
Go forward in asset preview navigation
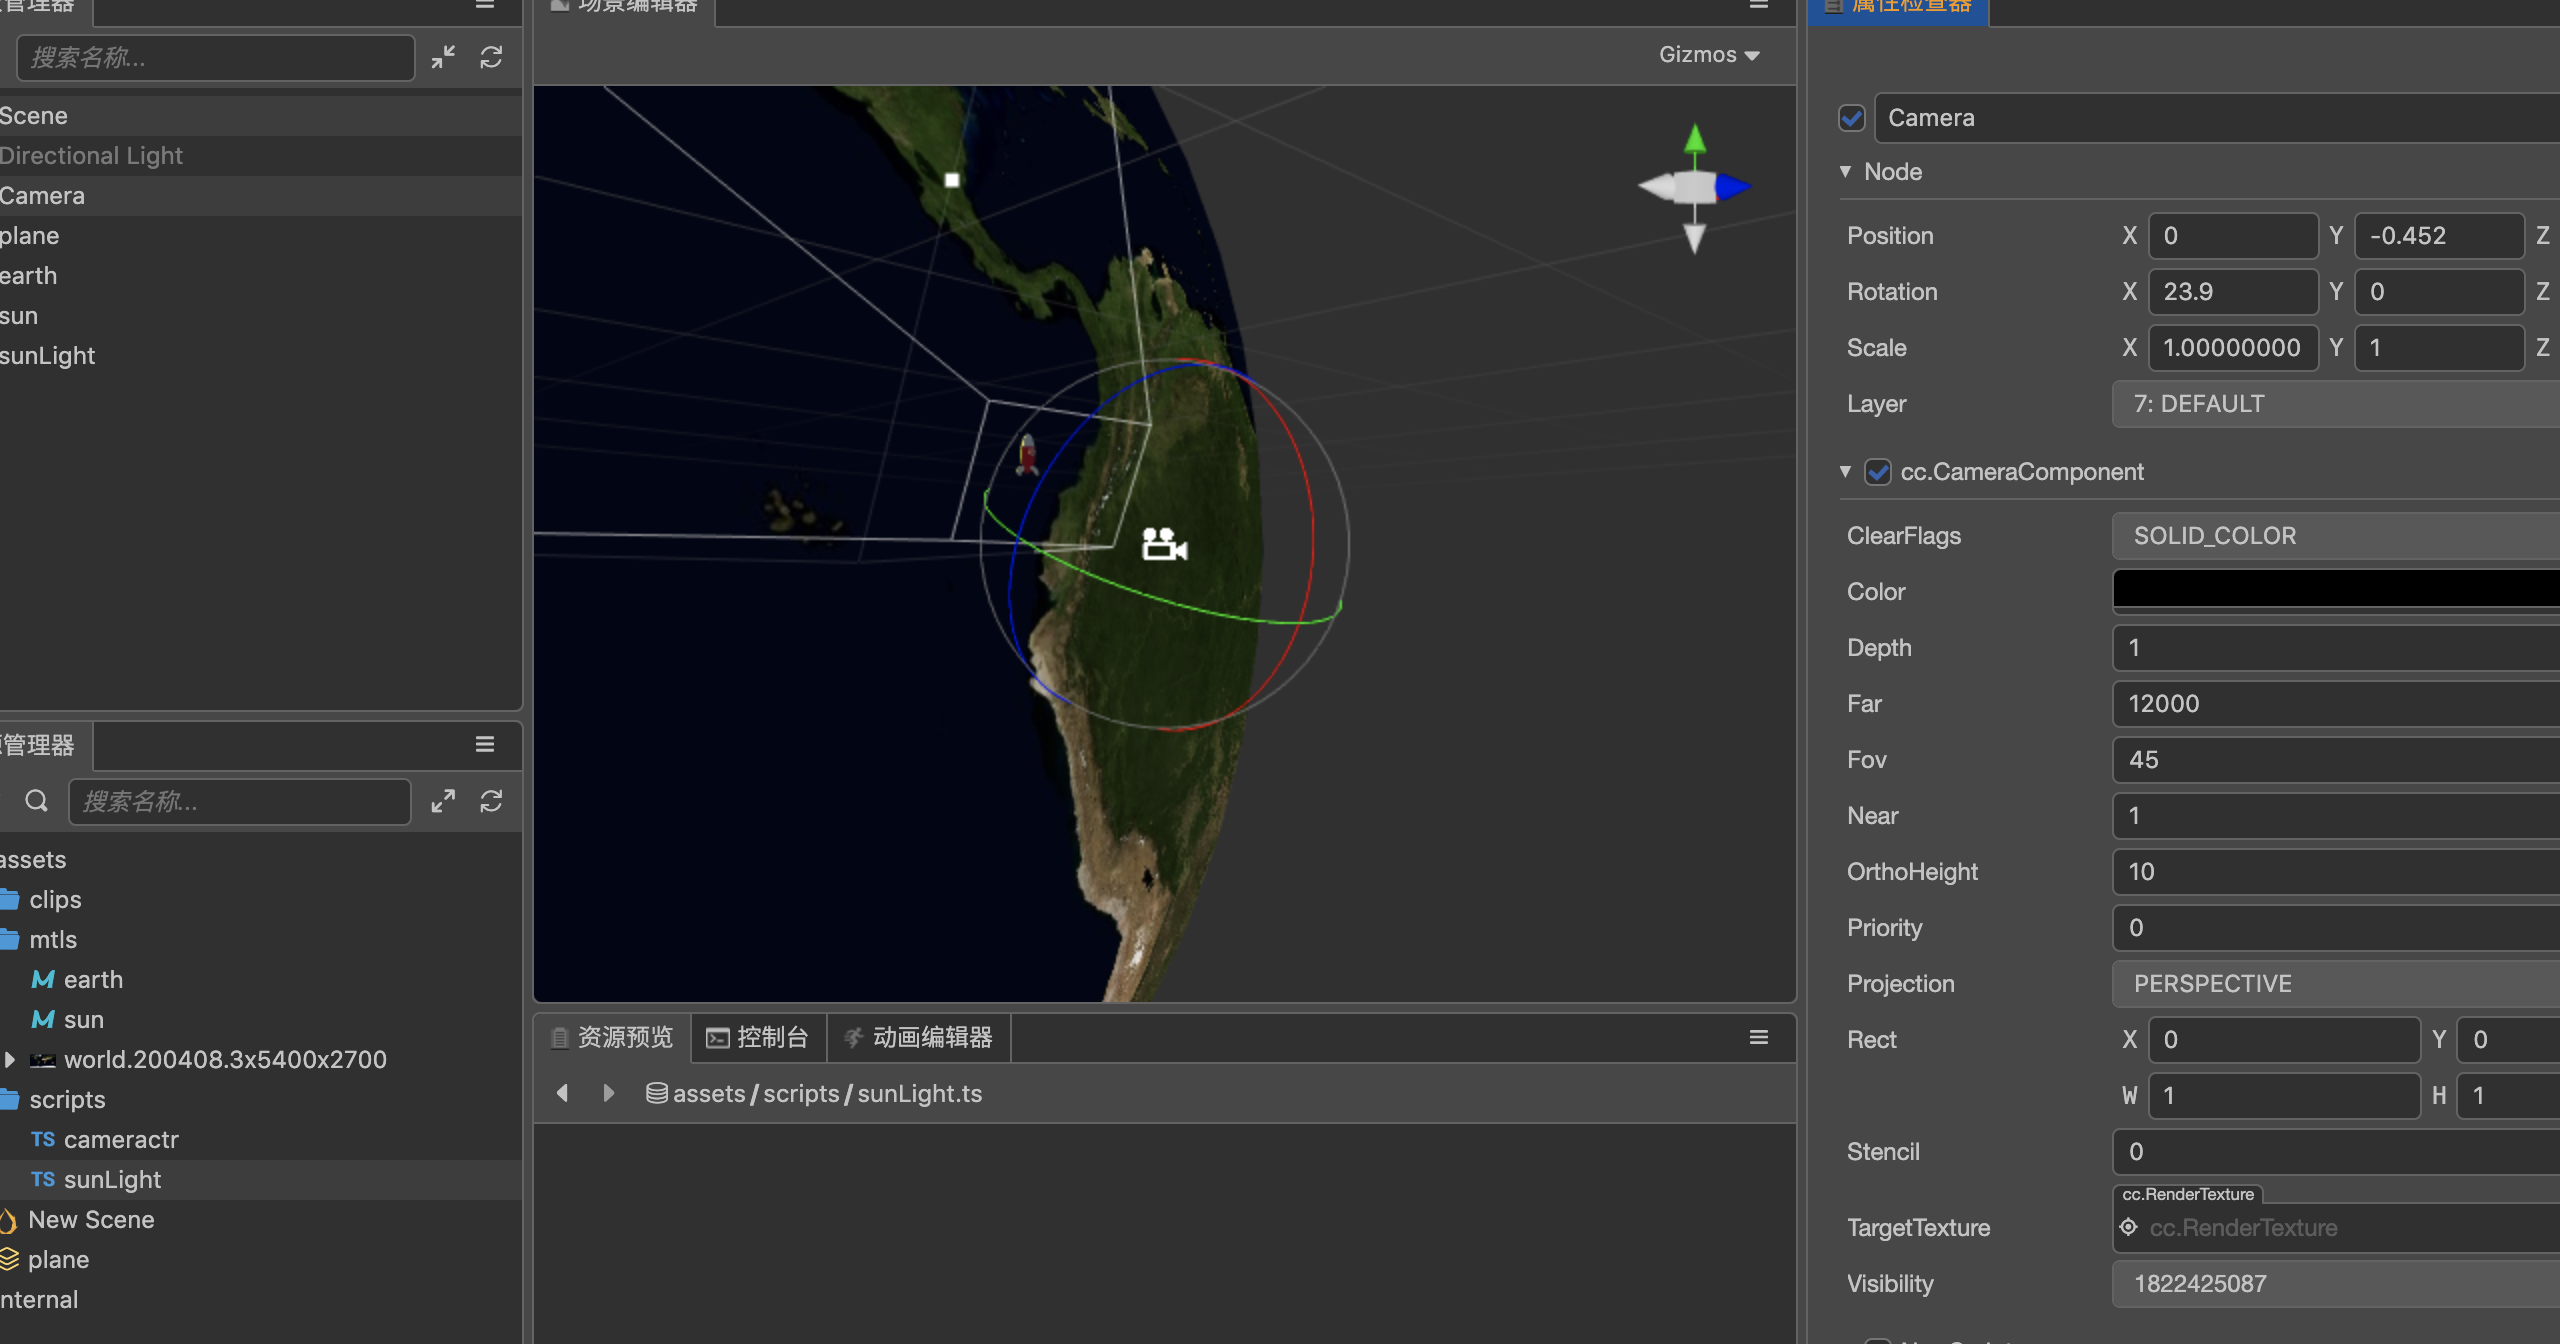[x=609, y=1093]
